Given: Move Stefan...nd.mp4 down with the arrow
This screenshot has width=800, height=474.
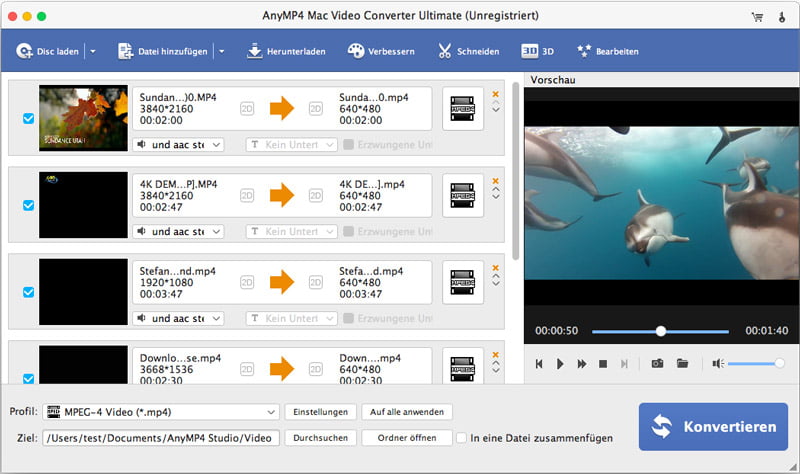Looking at the screenshot, I should point(495,283).
